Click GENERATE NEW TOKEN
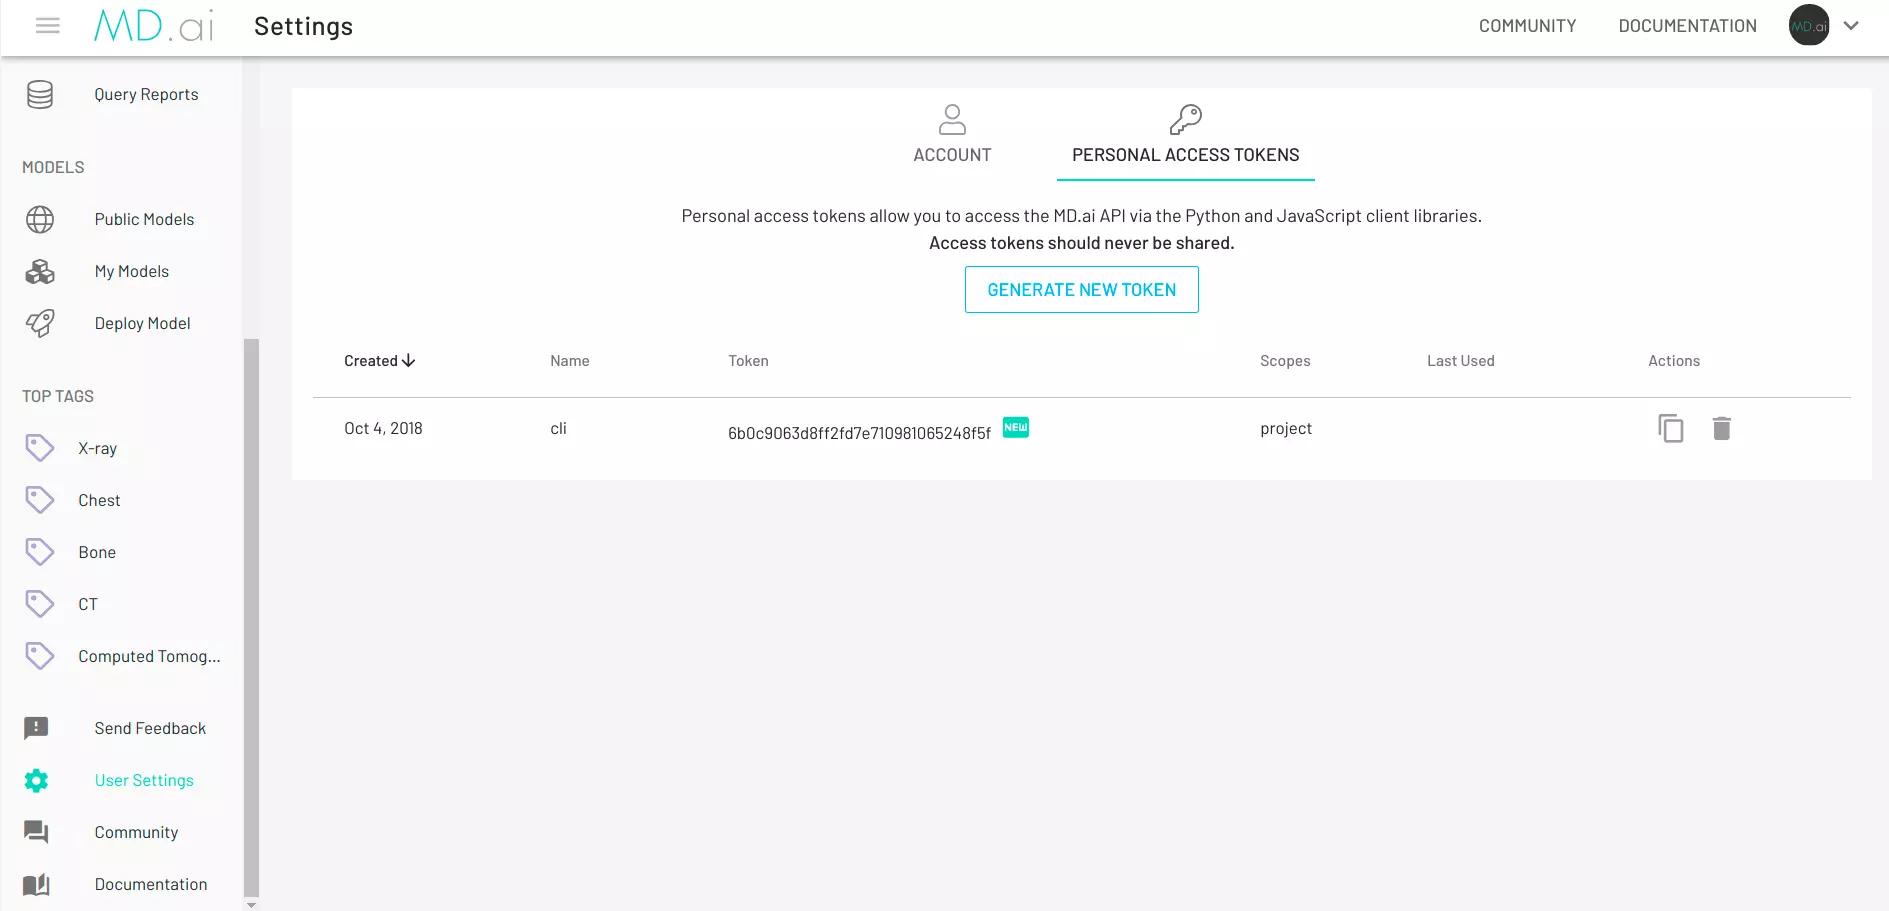The height and width of the screenshot is (911, 1889). click(x=1081, y=289)
